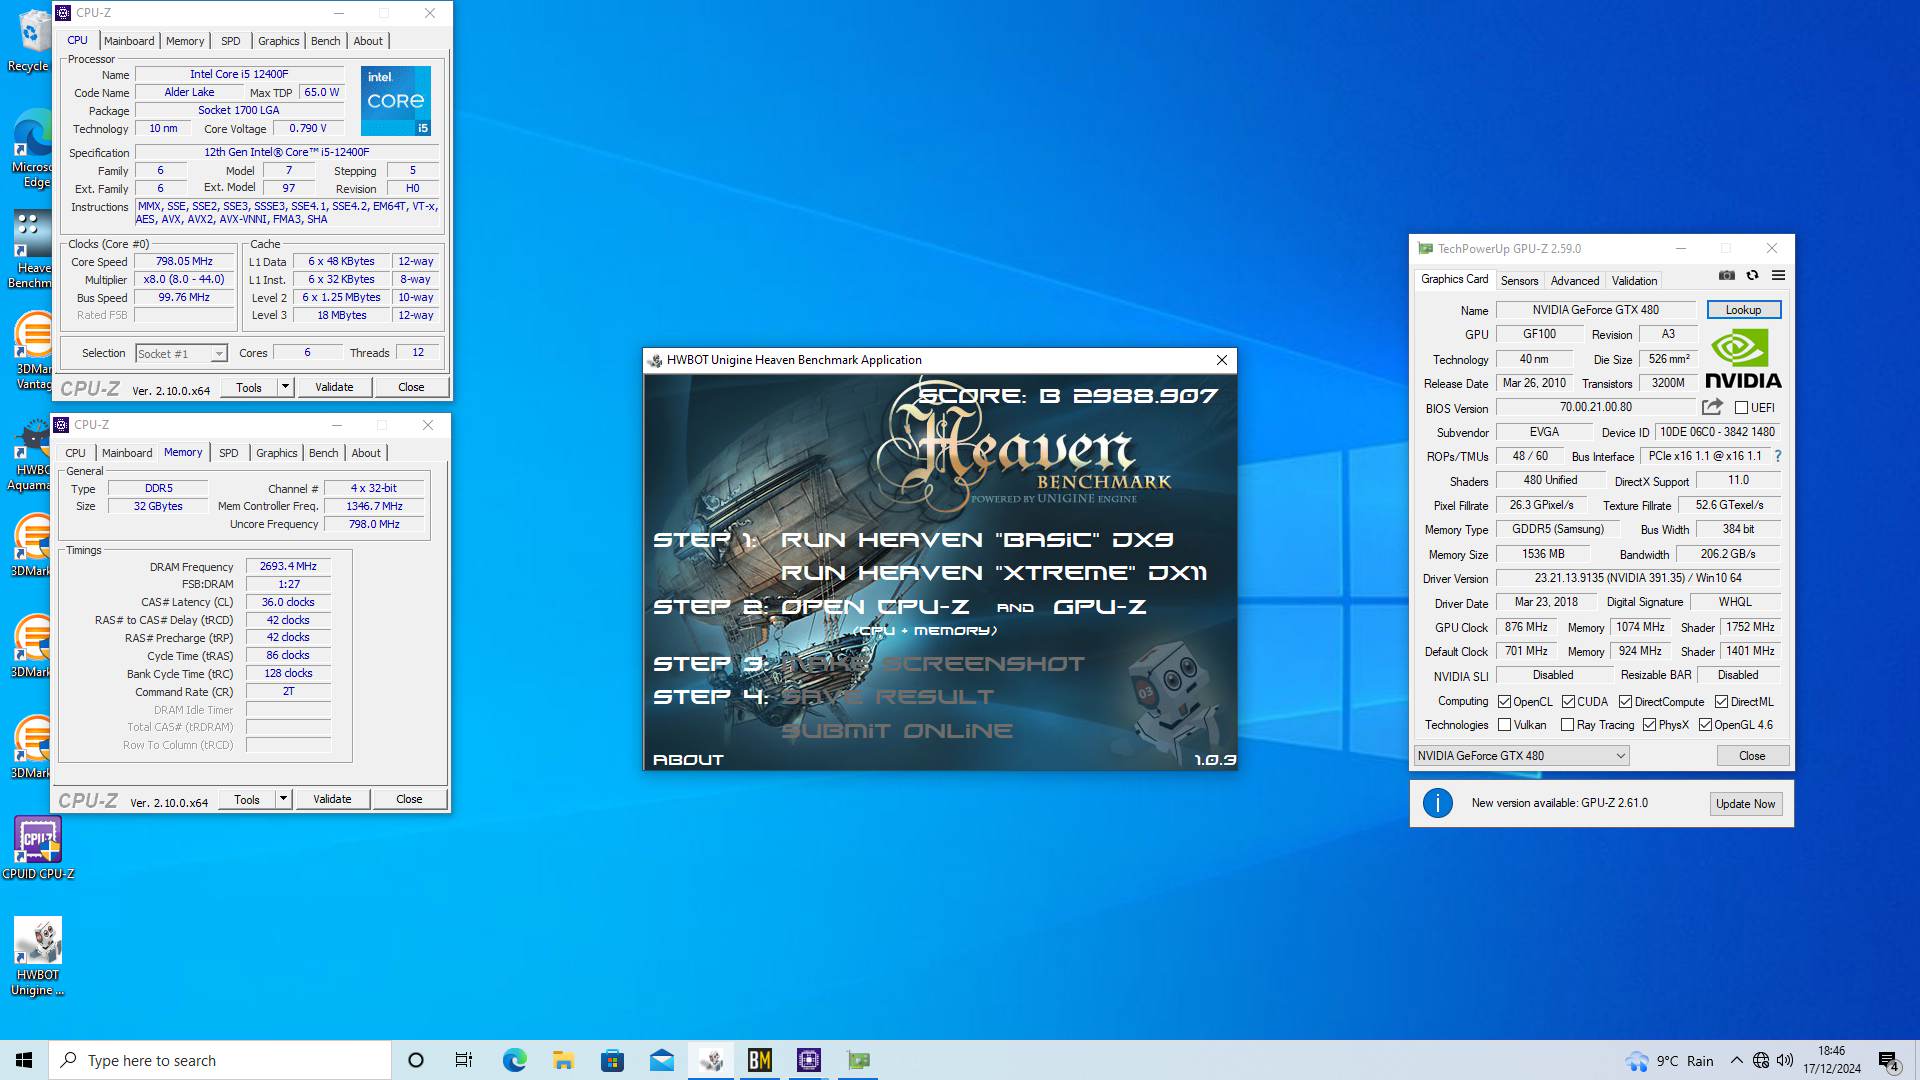Viewport: 1920px width, 1080px height.
Task: Click Intel Core i5 logo badge
Action: [x=396, y=100]
